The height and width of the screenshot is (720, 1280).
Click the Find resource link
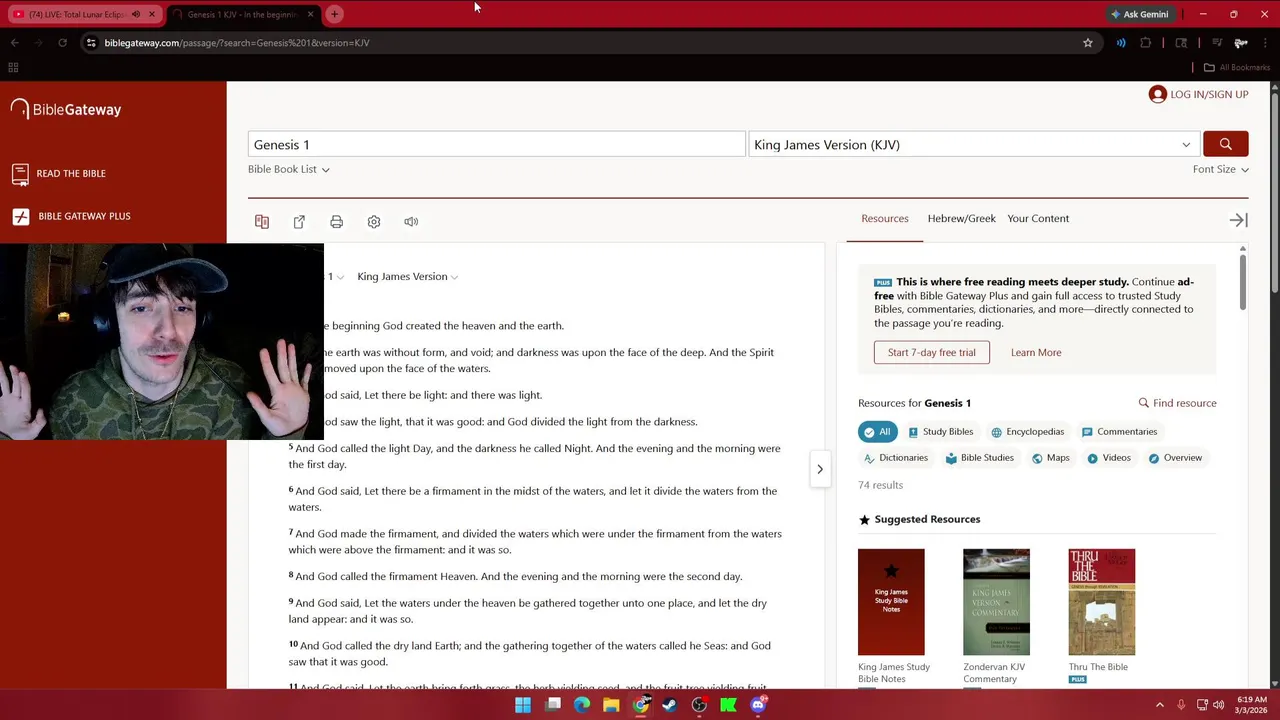1177,403
